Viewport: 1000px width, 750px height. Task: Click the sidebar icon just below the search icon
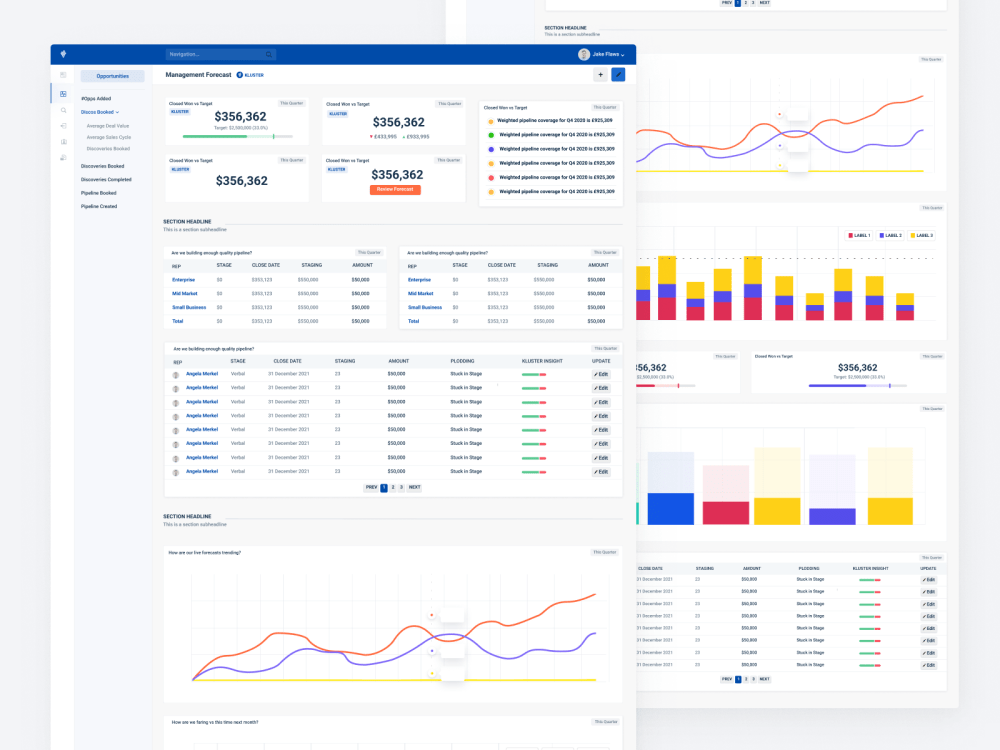63,126
